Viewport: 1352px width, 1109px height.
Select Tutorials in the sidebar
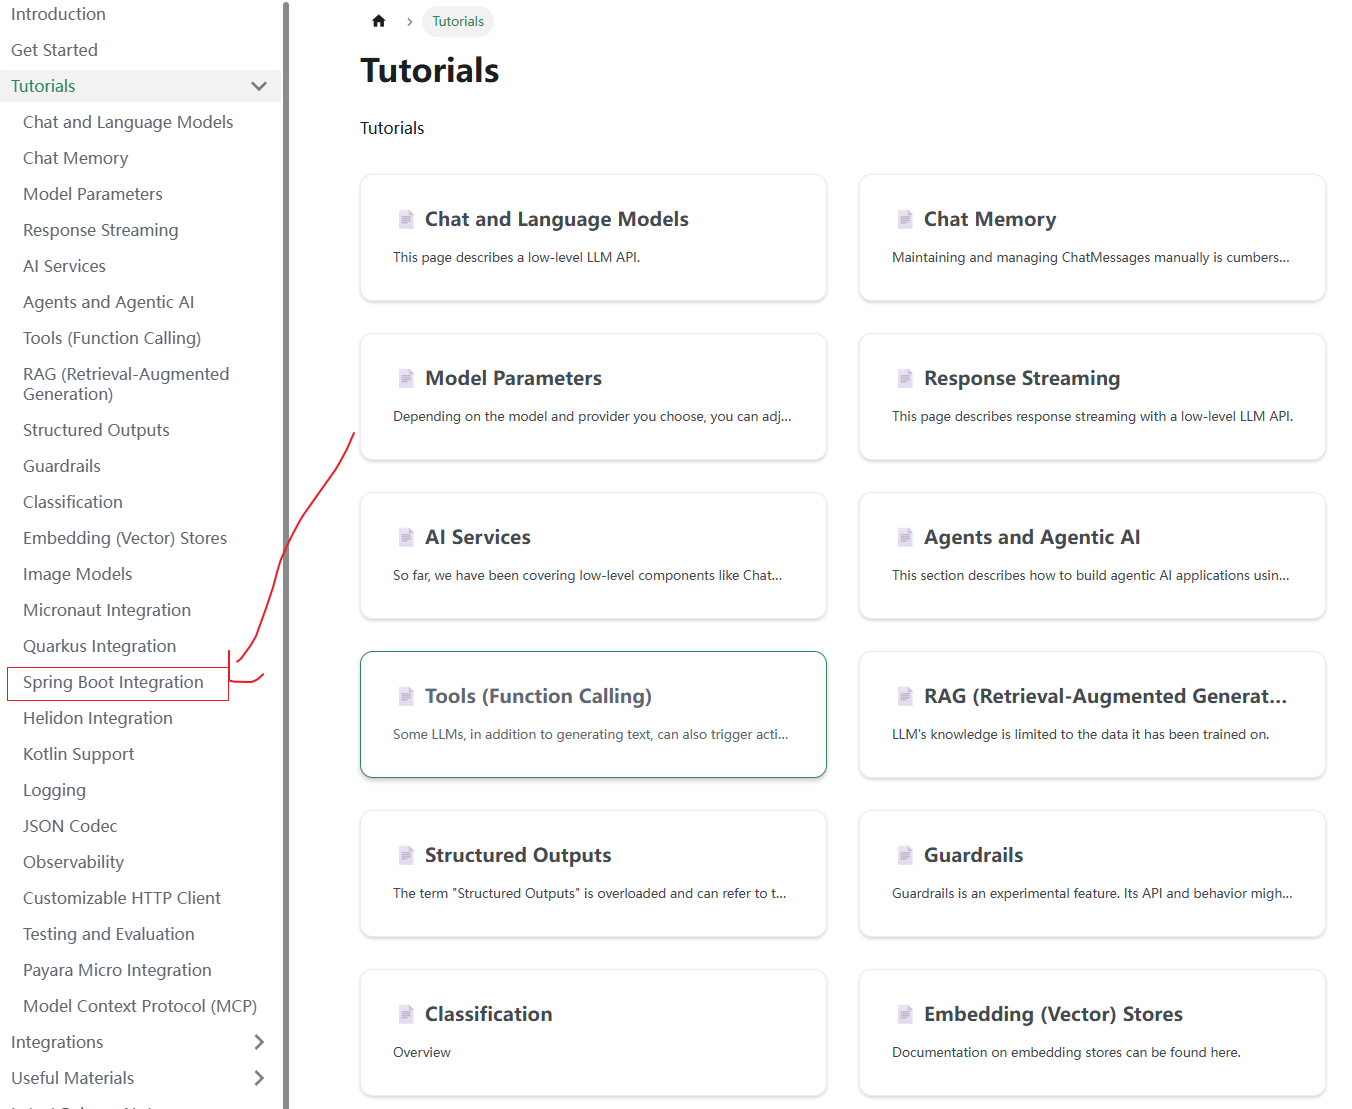point(43,86)
